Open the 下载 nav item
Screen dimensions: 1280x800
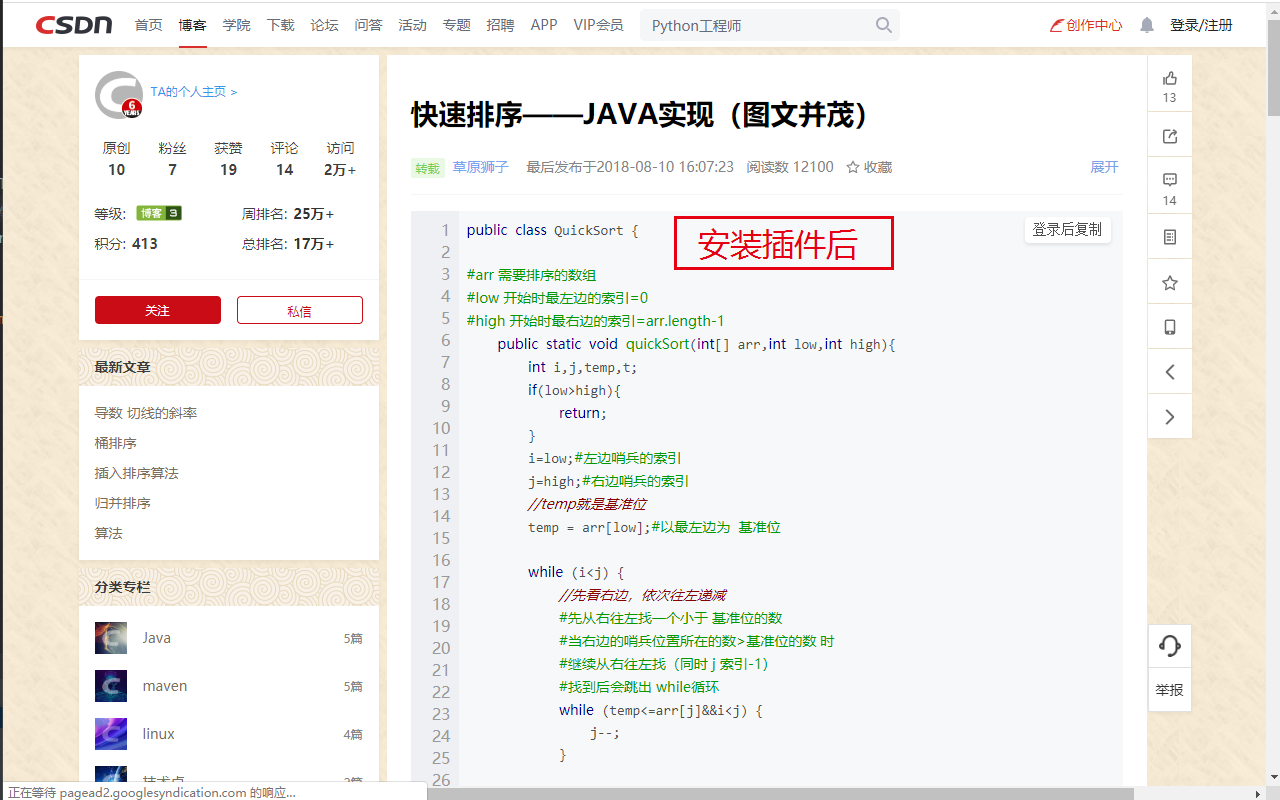click(280, 25)
